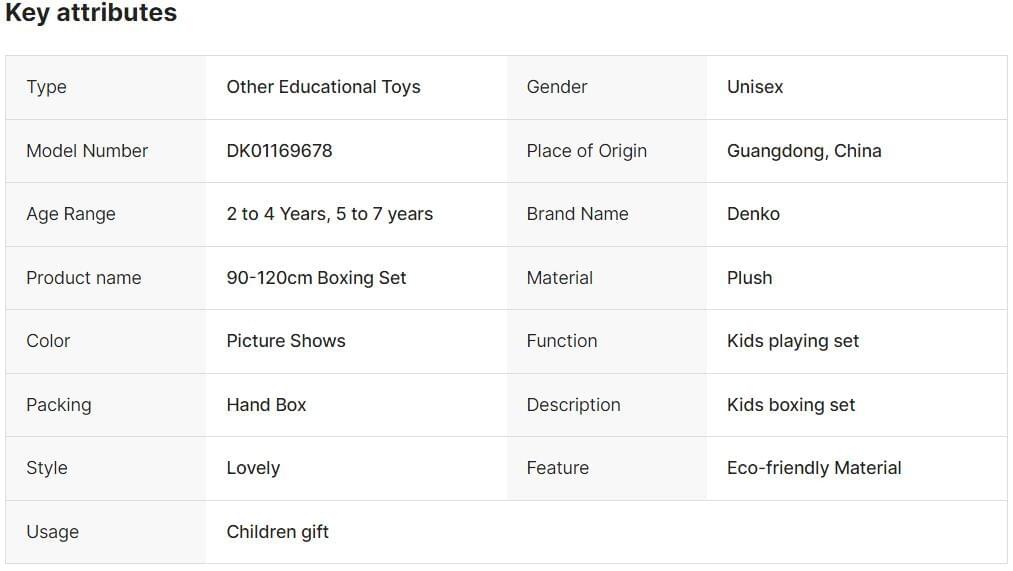
Task: Click the Place of Origin label
Action: coord(586,151)
